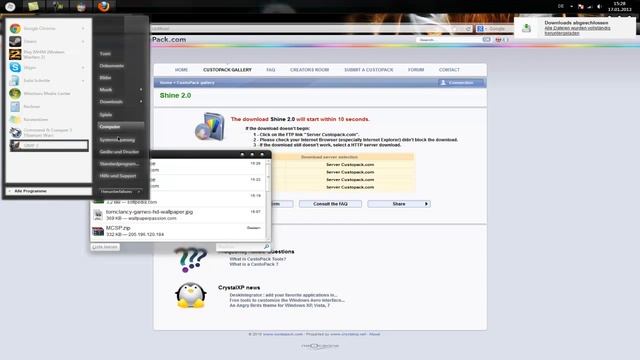Open Hilfe und Support entry
This screenshot has width=640, height=360.
[118, 176]
